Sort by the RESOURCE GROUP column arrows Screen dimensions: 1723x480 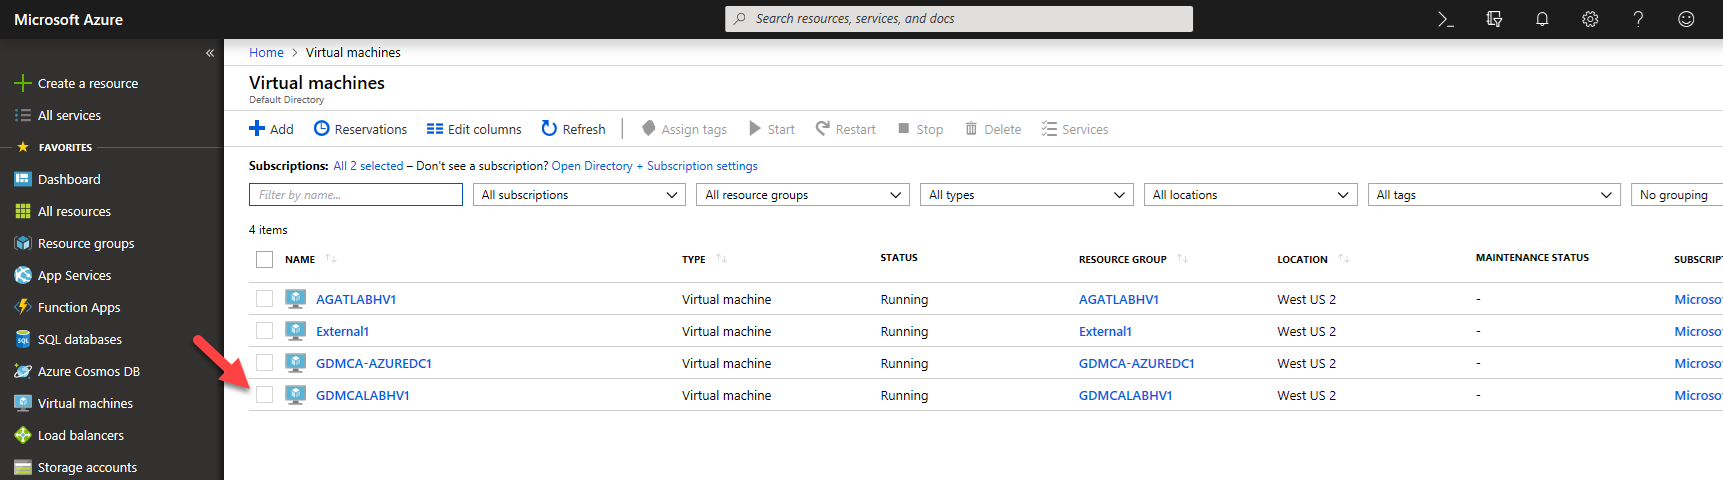click(1183, 259)
